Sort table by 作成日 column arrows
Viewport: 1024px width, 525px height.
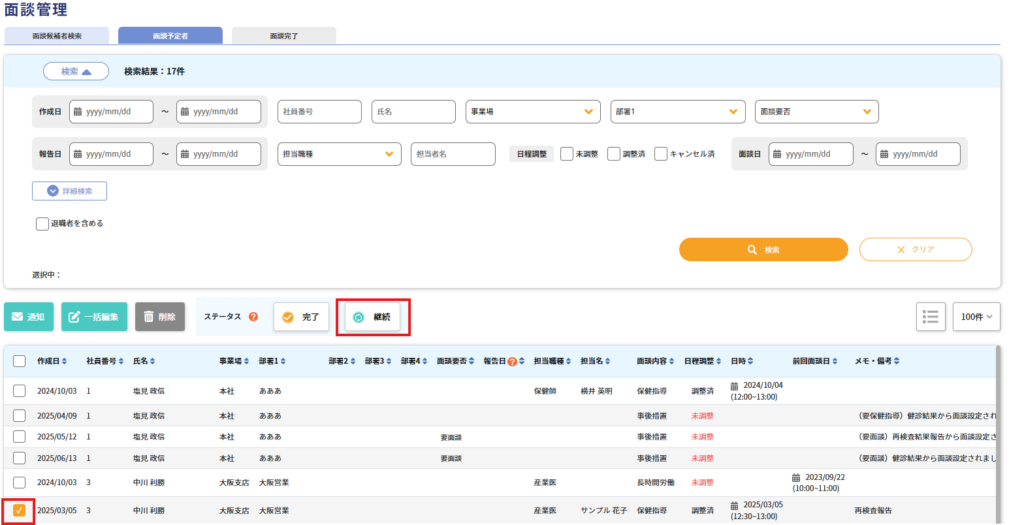[x=65, y=361]
